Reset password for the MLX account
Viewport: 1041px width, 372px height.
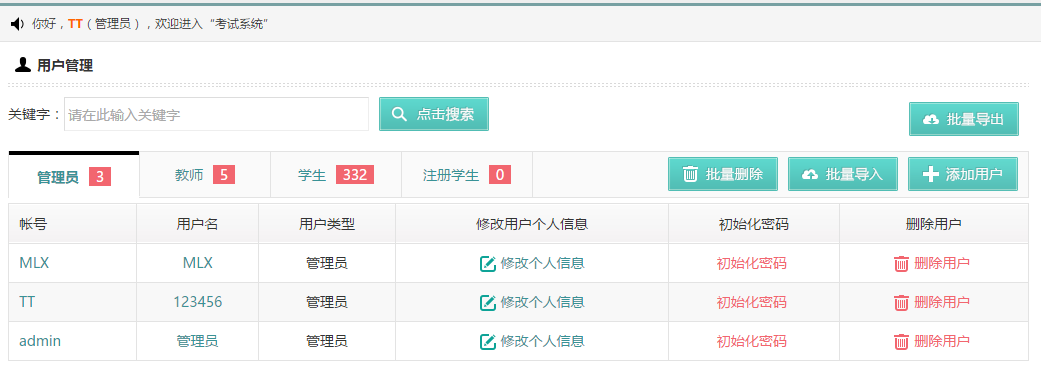pyautogui.click(x=752, y=263)
